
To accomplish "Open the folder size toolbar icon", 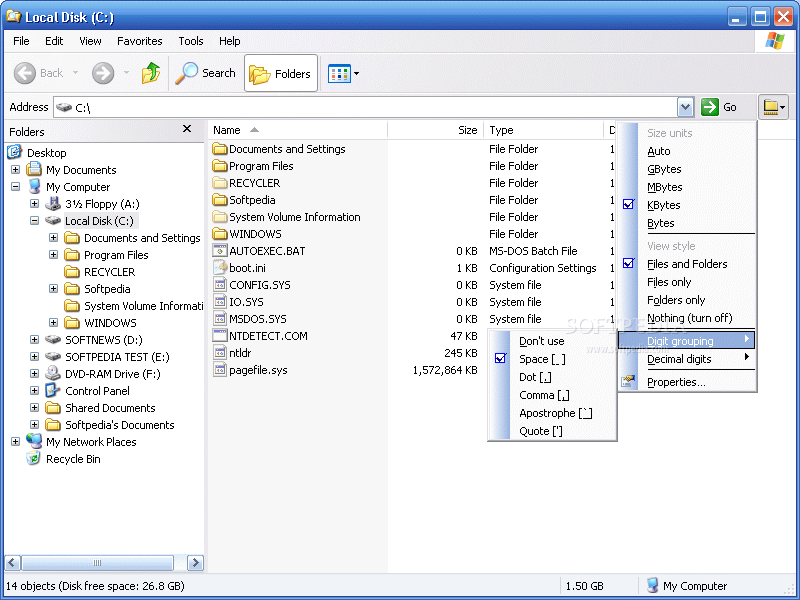I will pyautogui.click(x=773, y=107).
